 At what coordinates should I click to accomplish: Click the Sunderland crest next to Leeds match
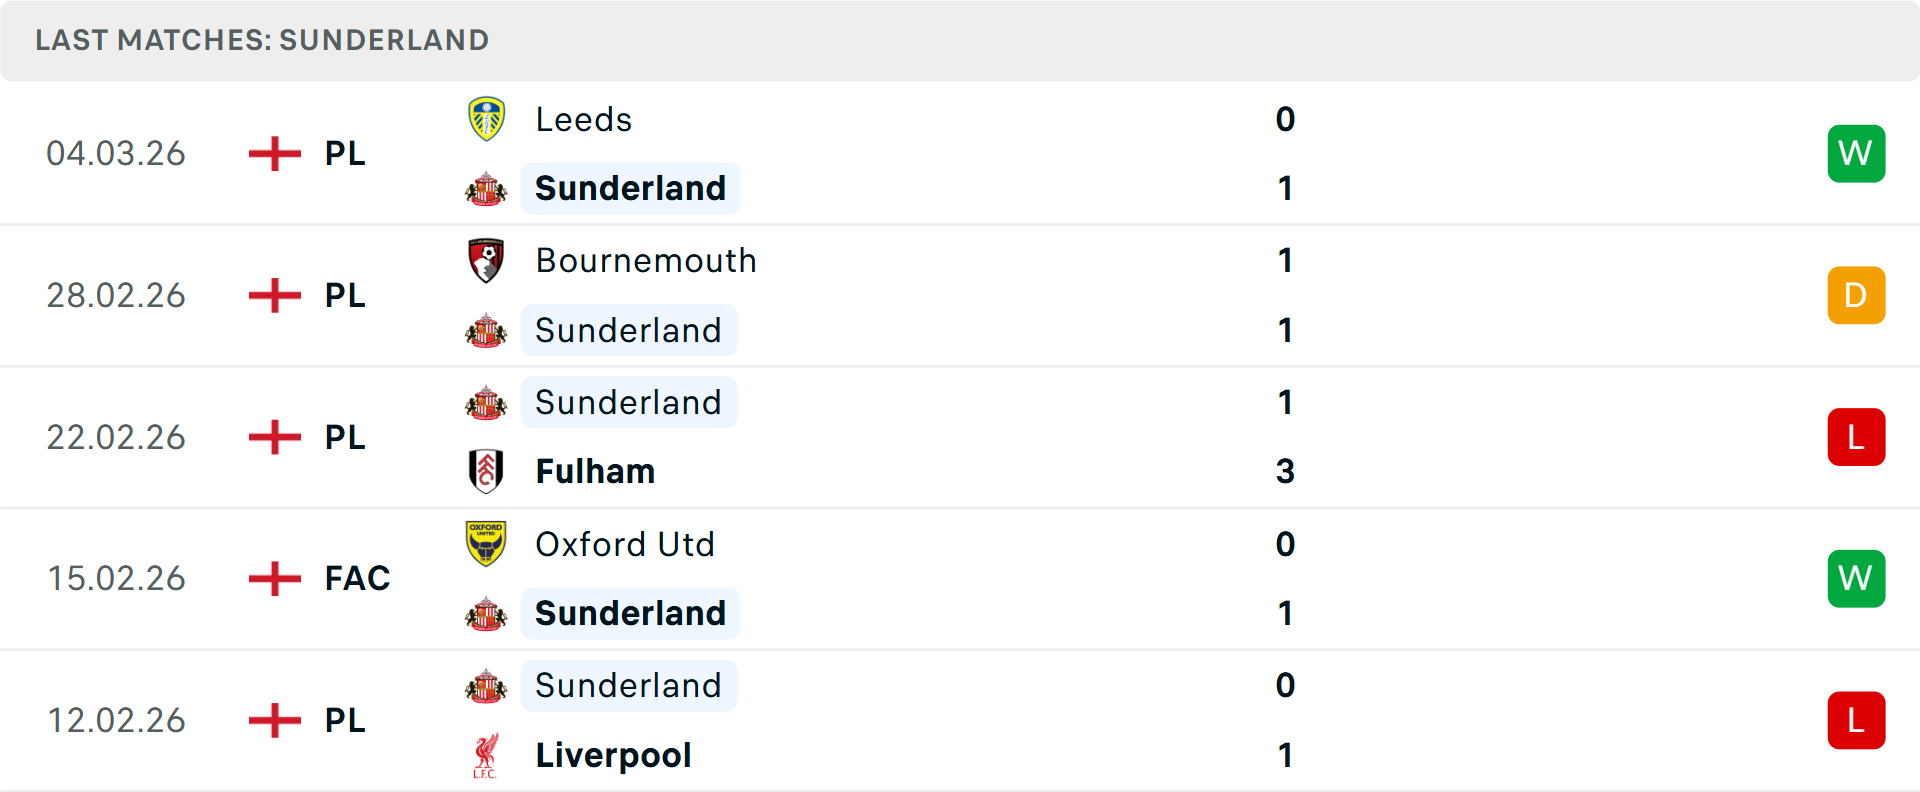tap(486, 187)
